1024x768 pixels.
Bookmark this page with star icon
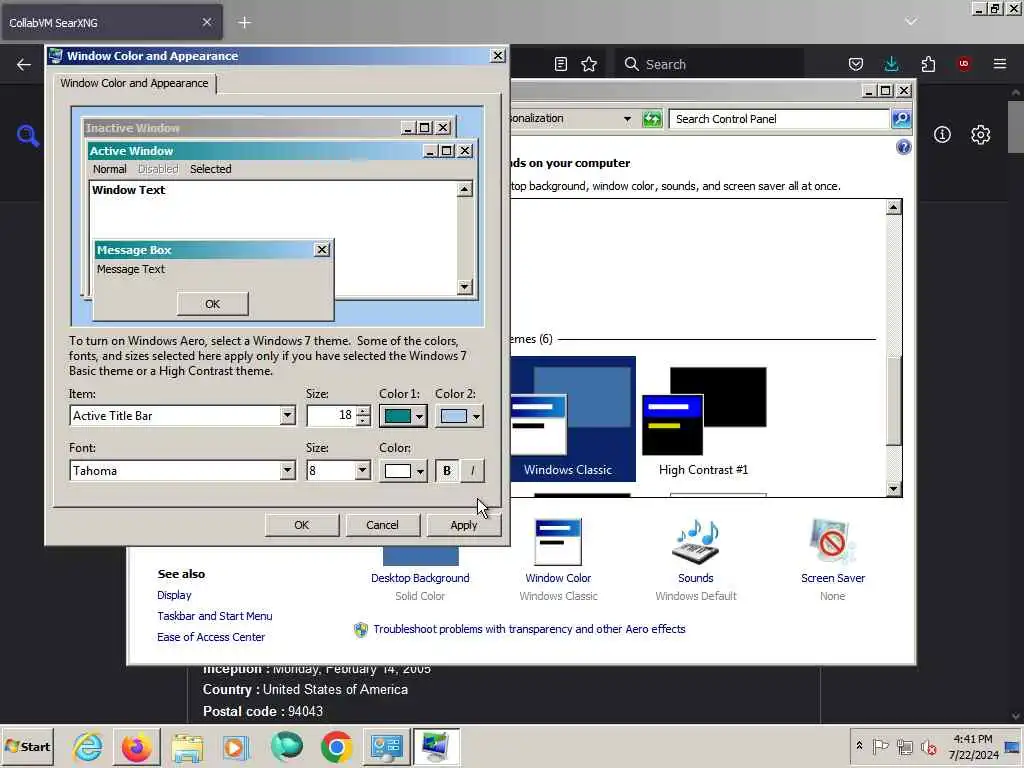coord(589,64)
